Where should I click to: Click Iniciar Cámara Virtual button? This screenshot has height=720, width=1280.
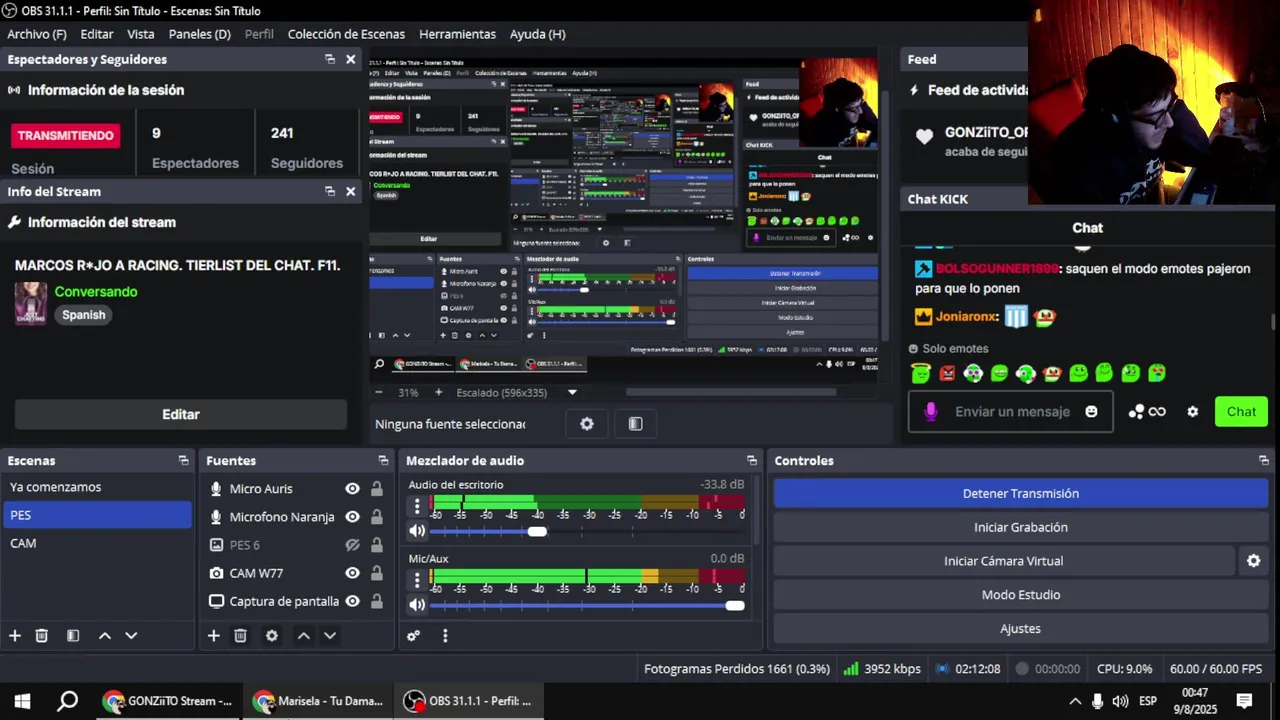tap(1003, 561)
